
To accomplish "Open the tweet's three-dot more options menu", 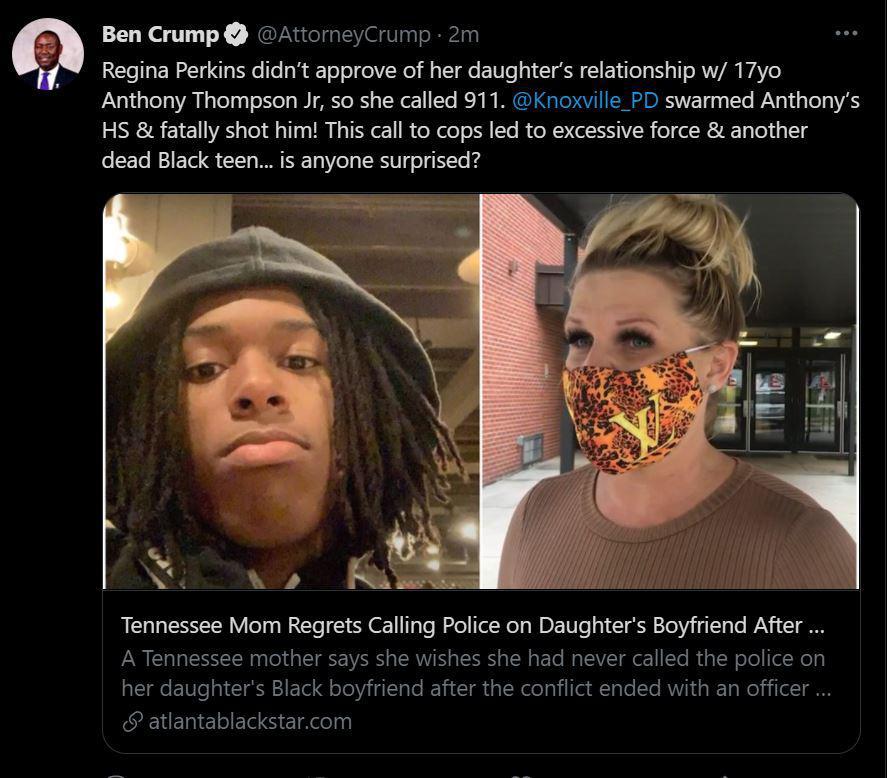I will pos(846,33).
